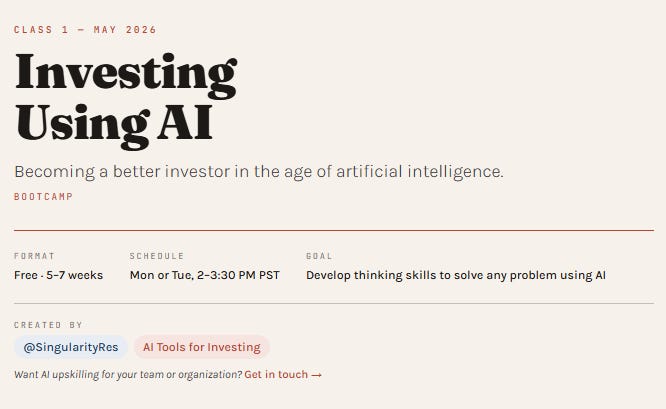This screenshot has width=666, height=409.
Task: Select the Investing Using AI heading
Action: 126,101
